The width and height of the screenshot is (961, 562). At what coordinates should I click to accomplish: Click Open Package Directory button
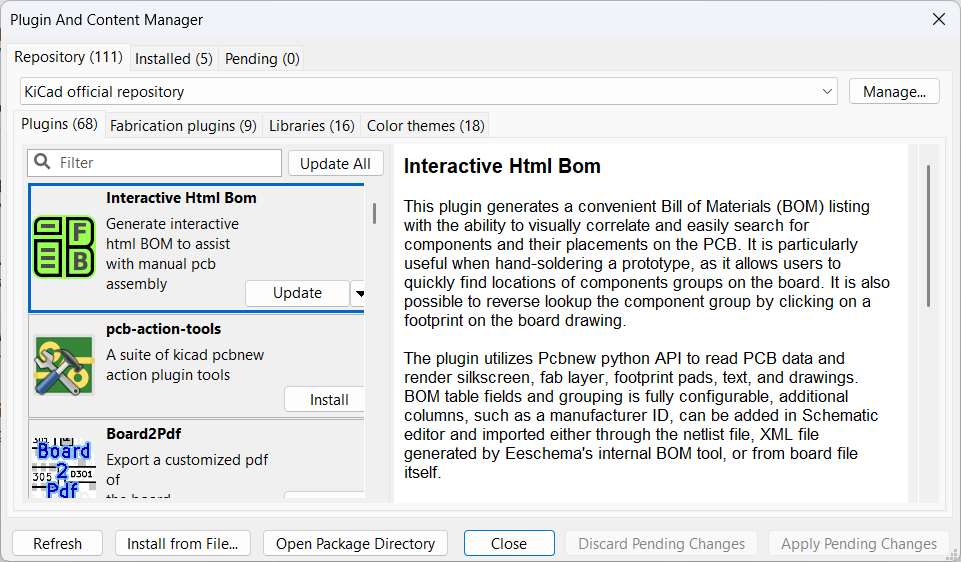[355, 544]
